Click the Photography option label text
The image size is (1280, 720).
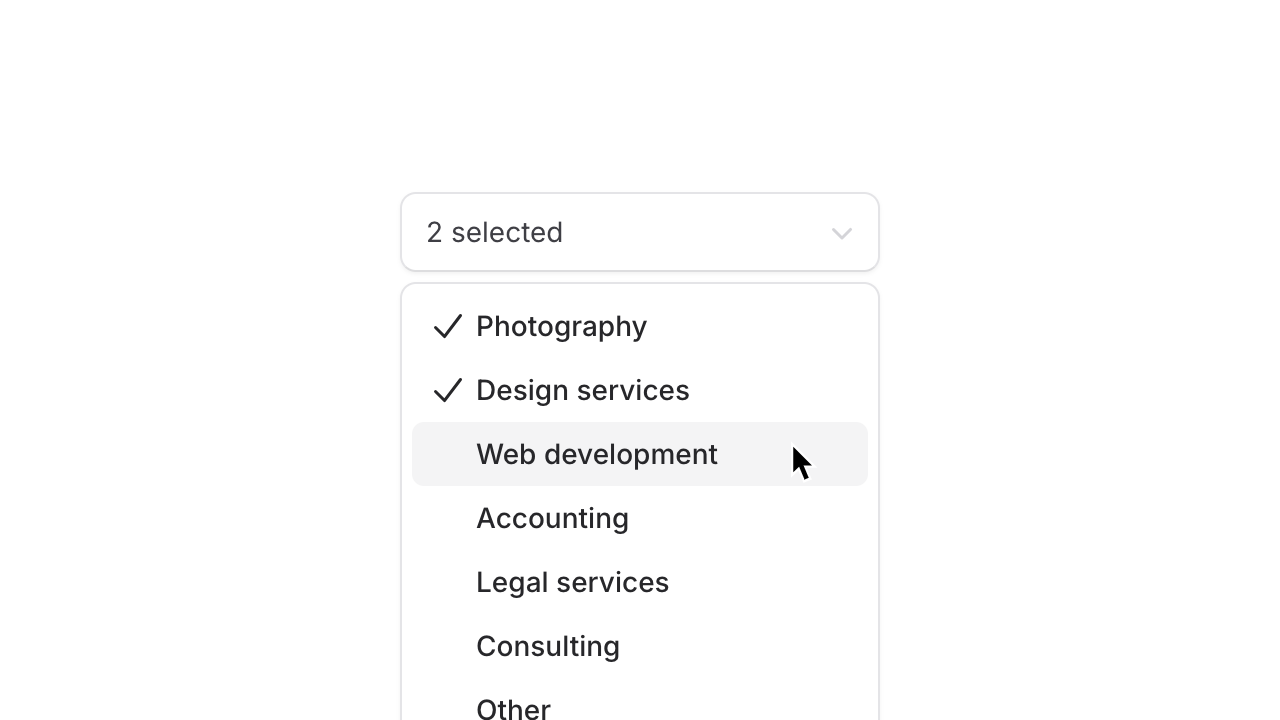(x=561, y=326)
